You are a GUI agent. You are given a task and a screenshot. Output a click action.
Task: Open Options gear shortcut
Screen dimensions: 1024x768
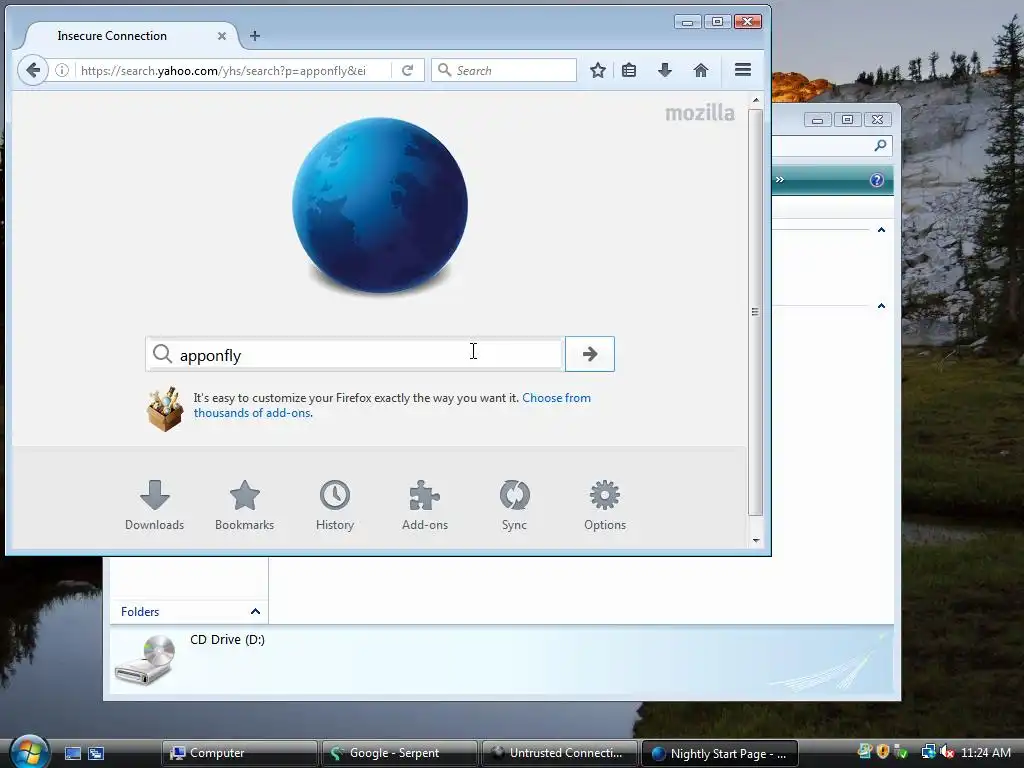pyautogui.click(x=605, y=505)
